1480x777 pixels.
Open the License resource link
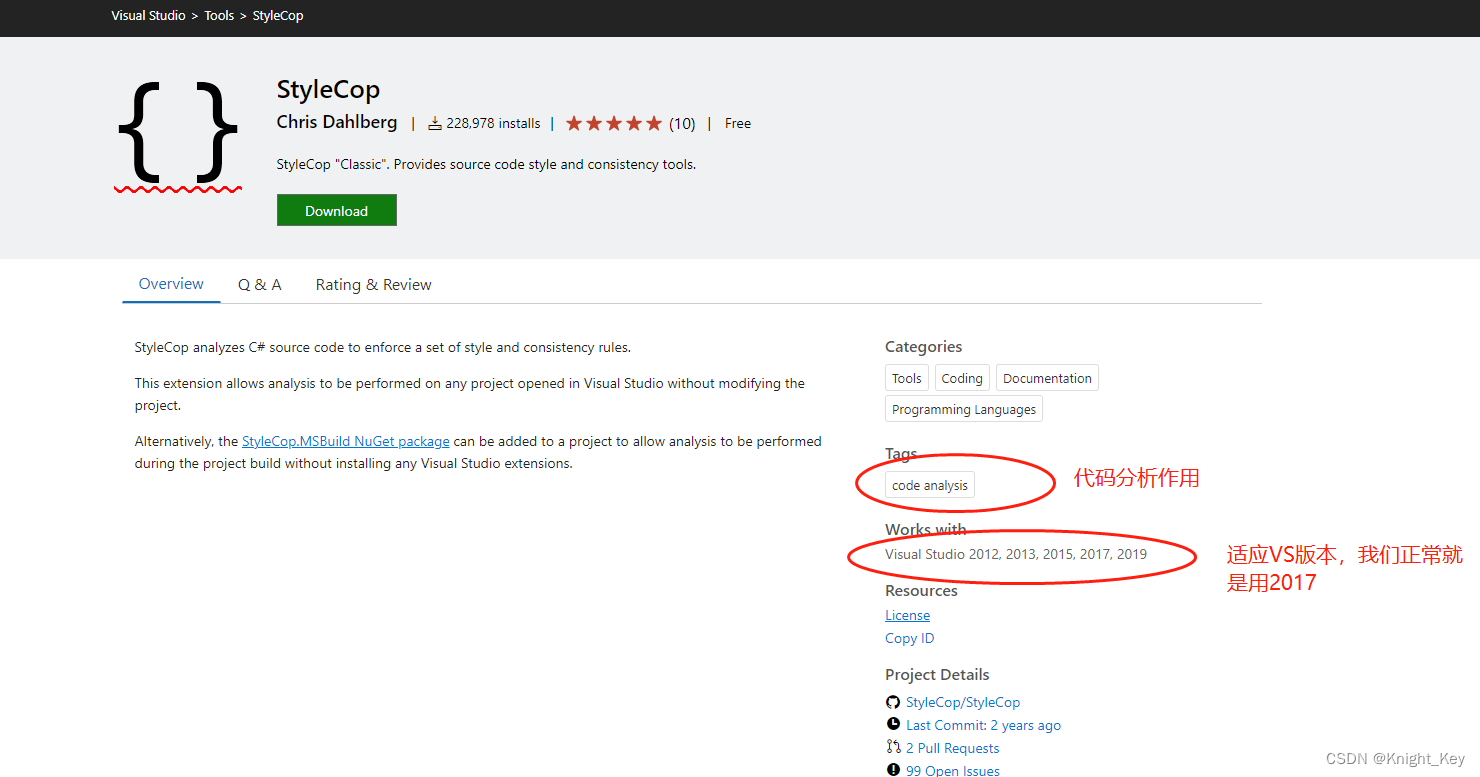click(x=907, y=615)
